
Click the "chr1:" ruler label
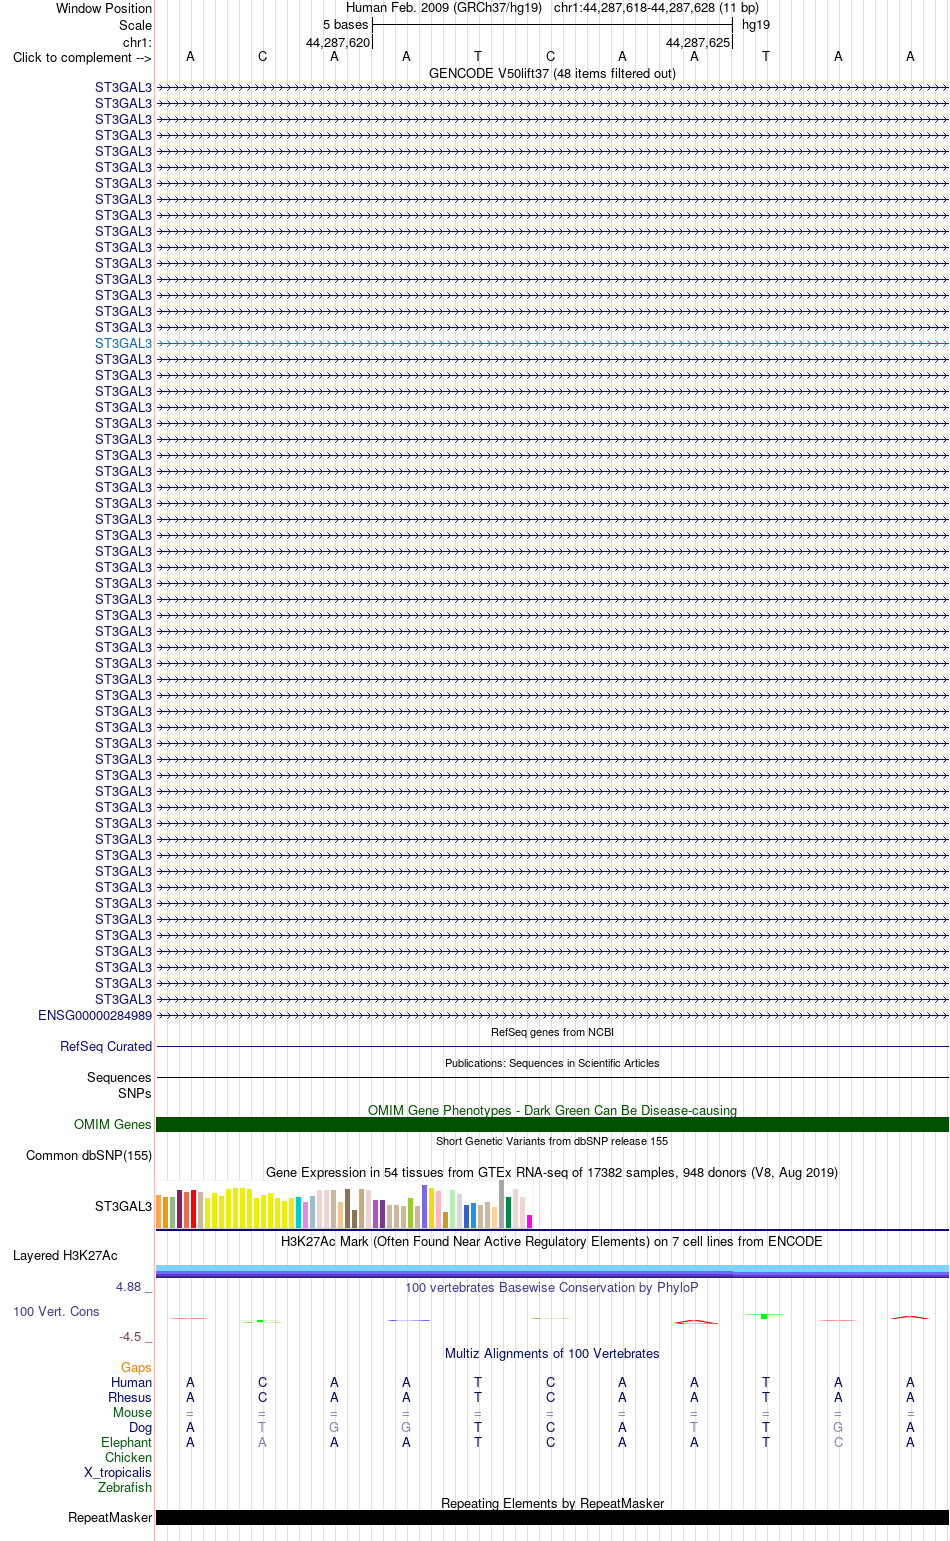pyautogui.click(x=137, y=43)
